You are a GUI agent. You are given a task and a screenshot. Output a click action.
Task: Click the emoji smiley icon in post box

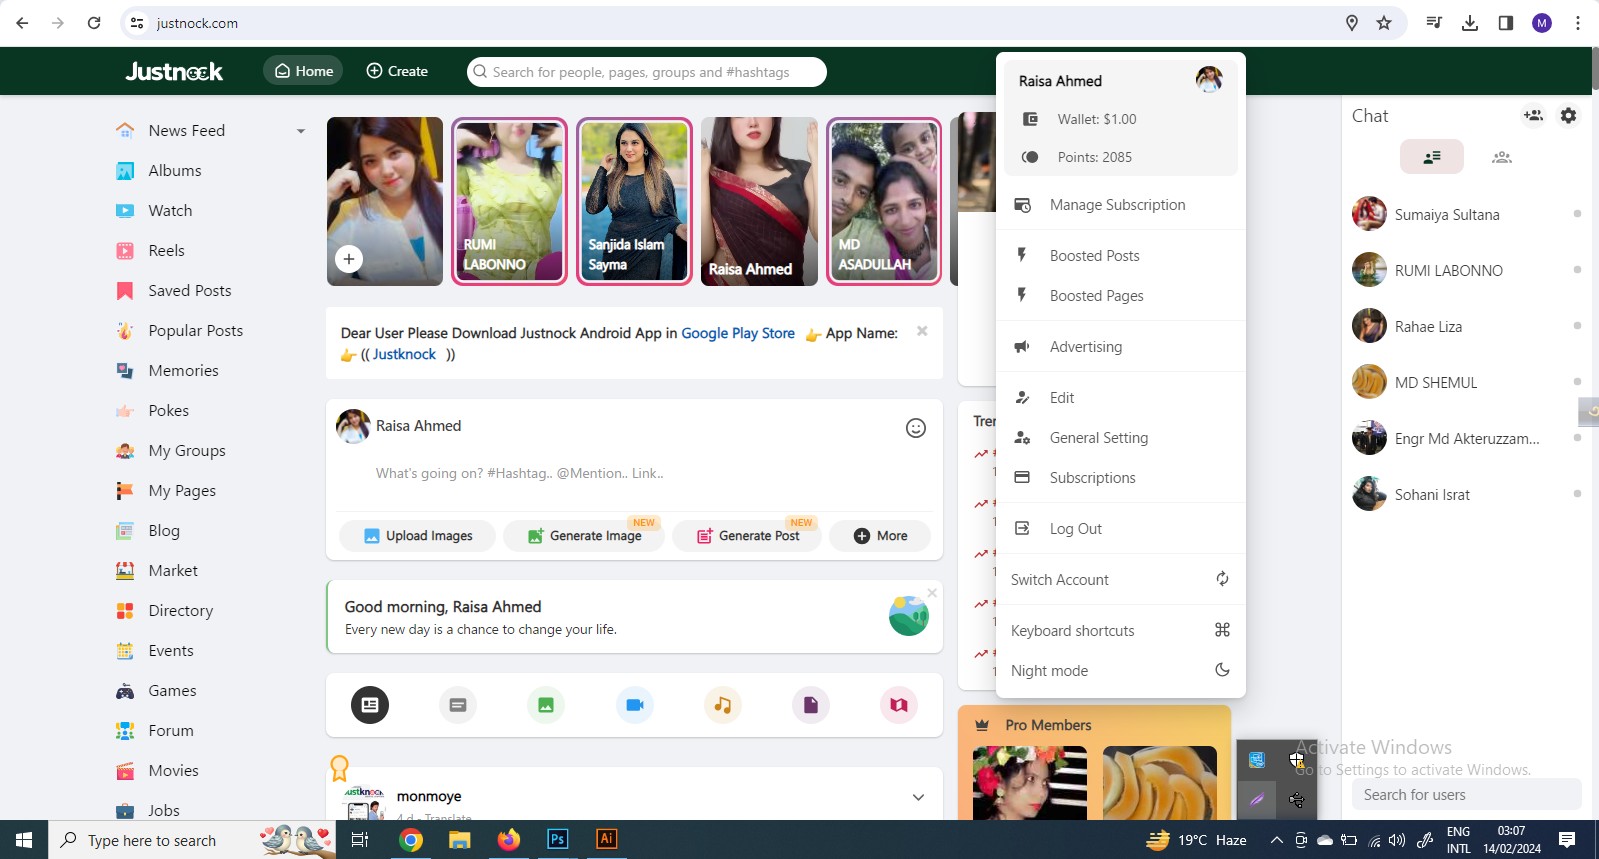tap(916, 428)
